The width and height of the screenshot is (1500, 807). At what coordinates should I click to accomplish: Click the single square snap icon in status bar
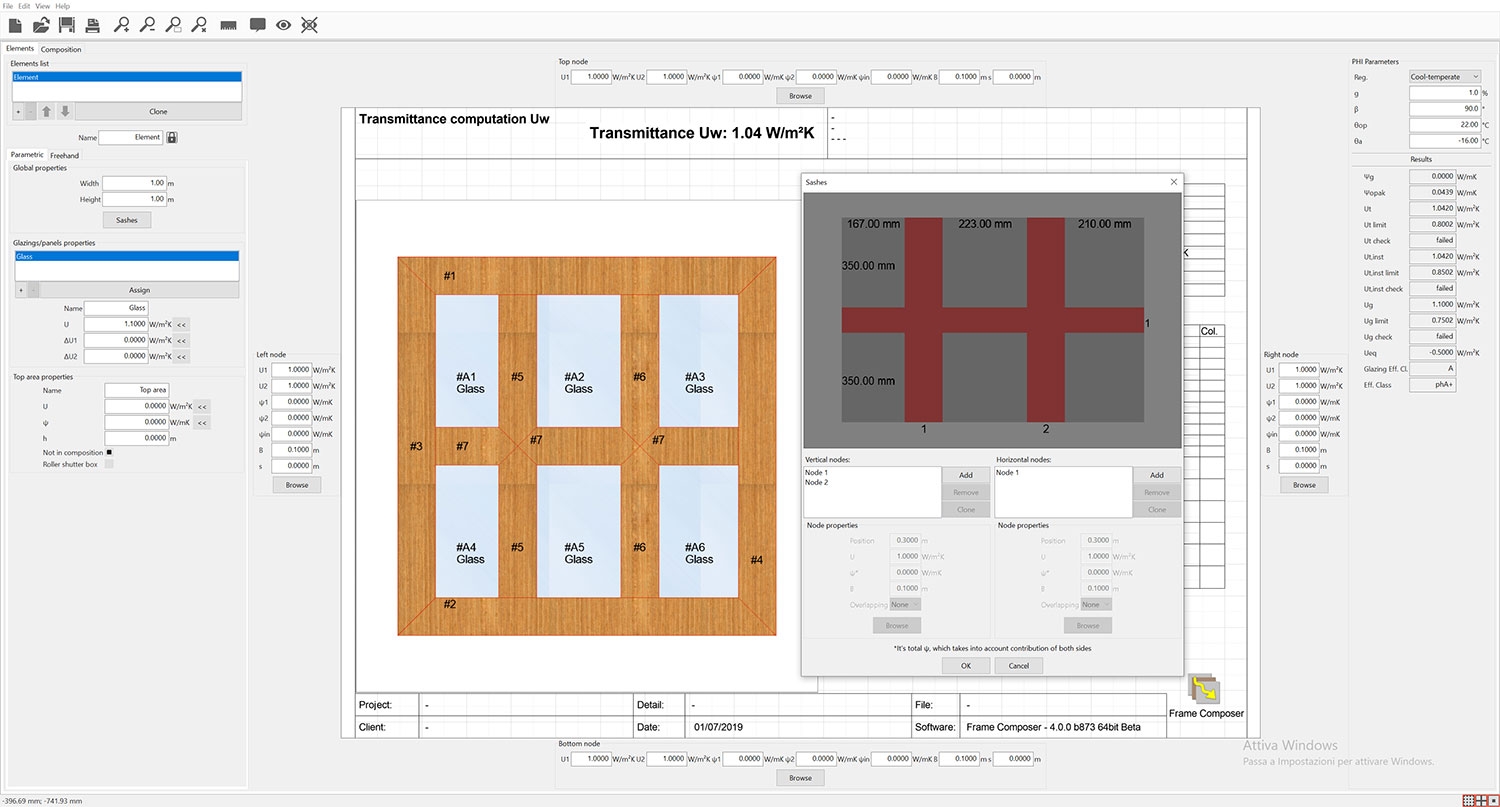(x=1492, y=800)
